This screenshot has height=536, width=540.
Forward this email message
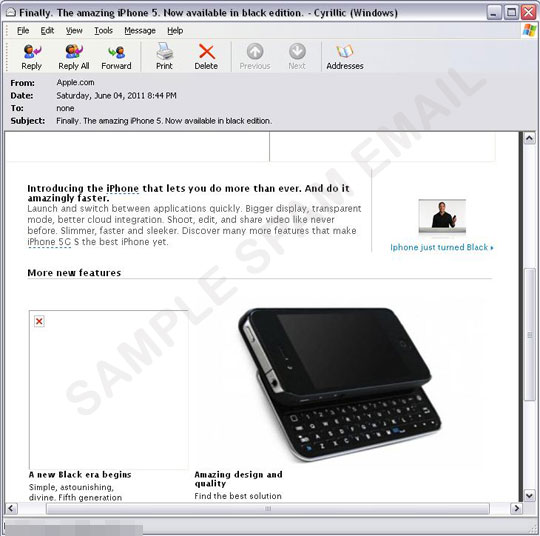tap(116, 56)
